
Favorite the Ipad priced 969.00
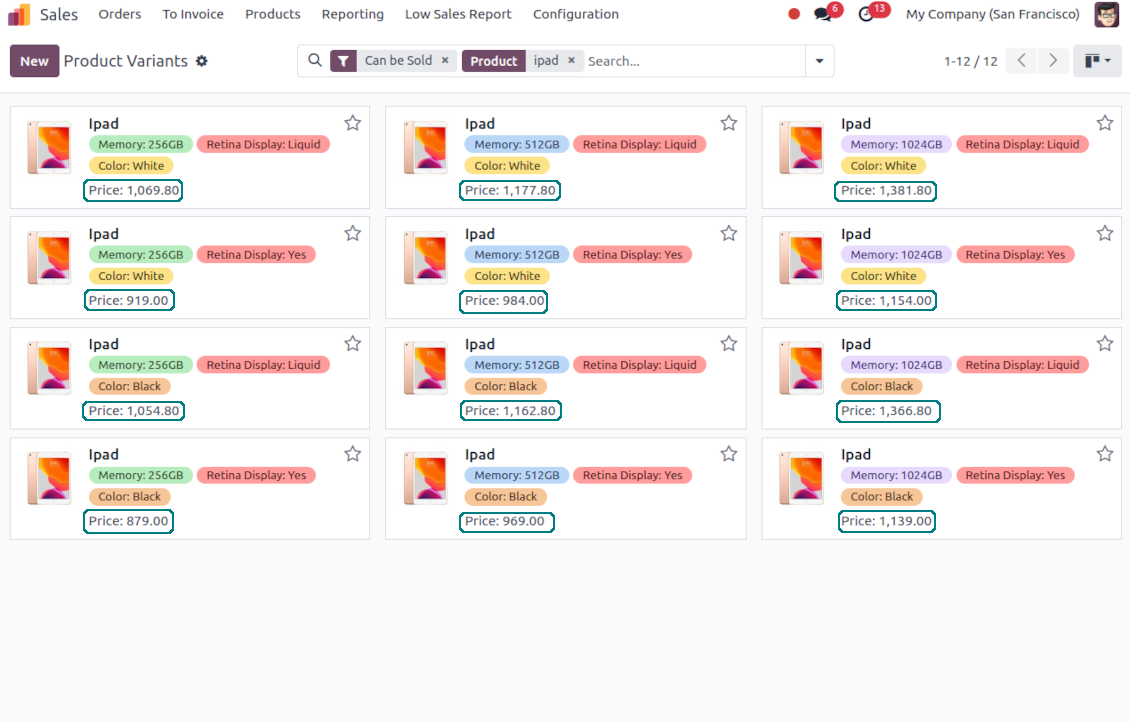coord(729,454)
